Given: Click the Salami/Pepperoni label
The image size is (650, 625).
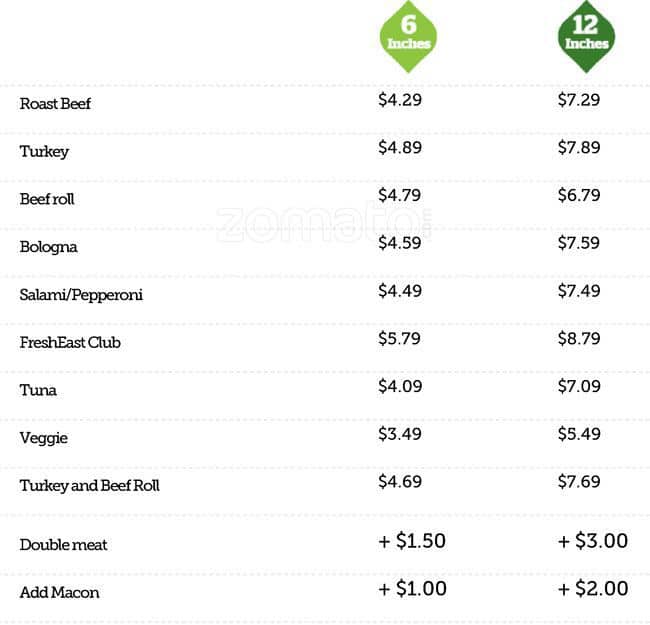Looking at the screenshot, I should click(81, 295).
